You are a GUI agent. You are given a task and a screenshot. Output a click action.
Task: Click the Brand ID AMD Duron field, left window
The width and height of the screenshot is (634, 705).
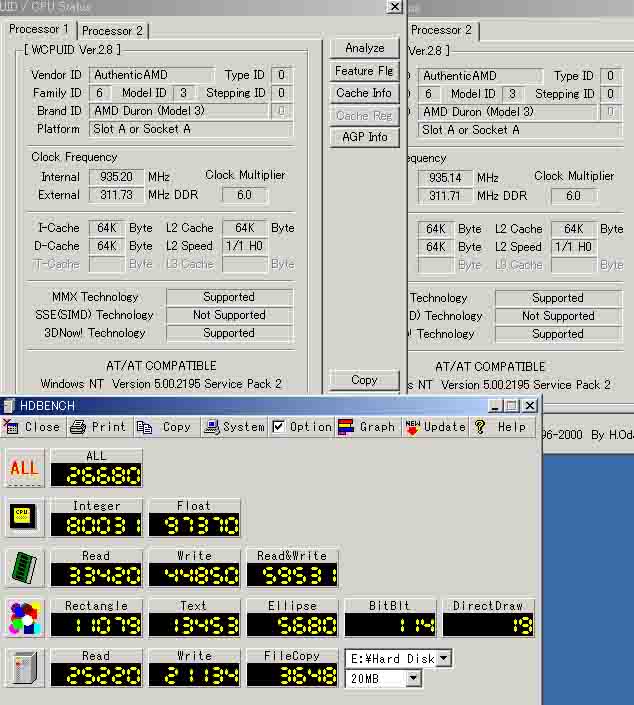point(178,111)
